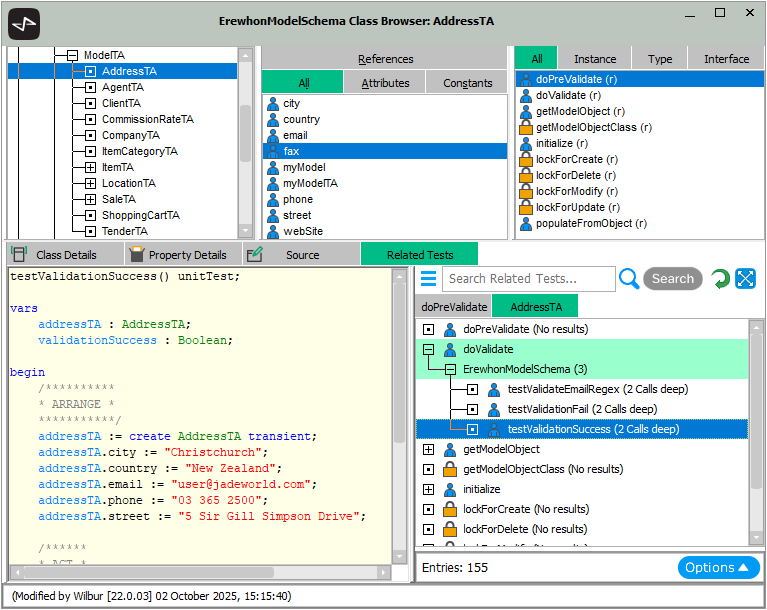This screenshot has width=767, height=610.
Task: Click the green refresh arrow icon
Action: [720, 279]
